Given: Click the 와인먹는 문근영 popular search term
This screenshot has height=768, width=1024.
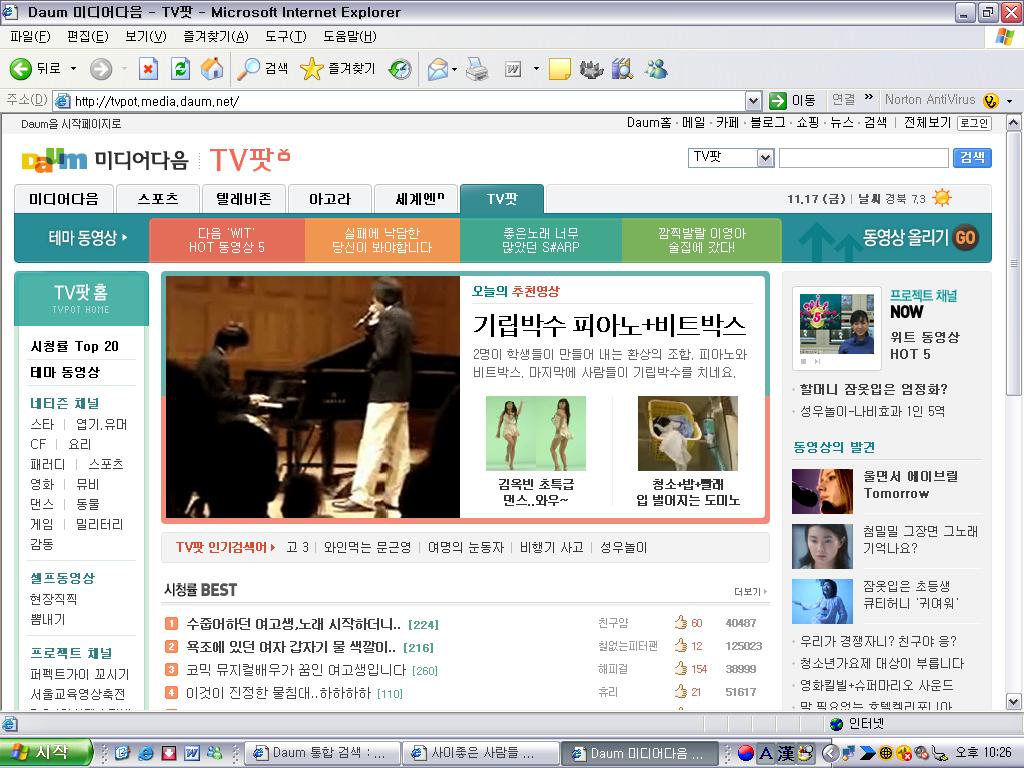Looking at the screenshot, I should pos(367,547).
